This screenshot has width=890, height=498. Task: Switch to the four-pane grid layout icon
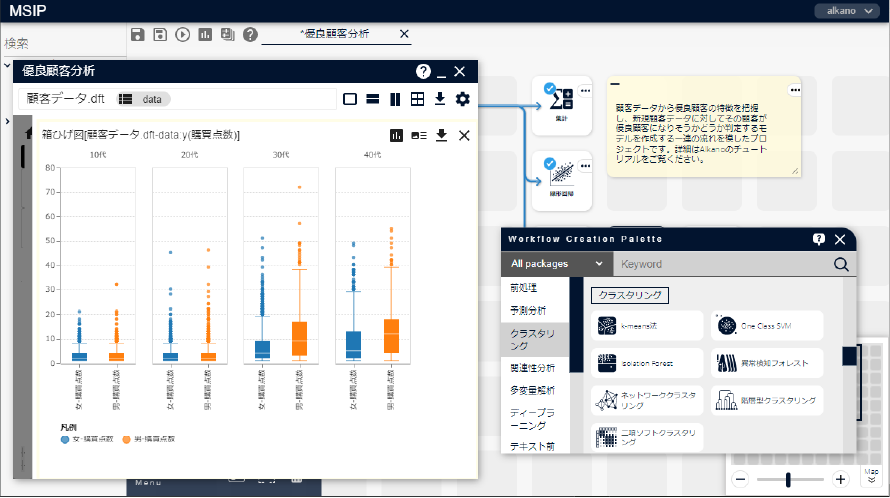[417, 99]
